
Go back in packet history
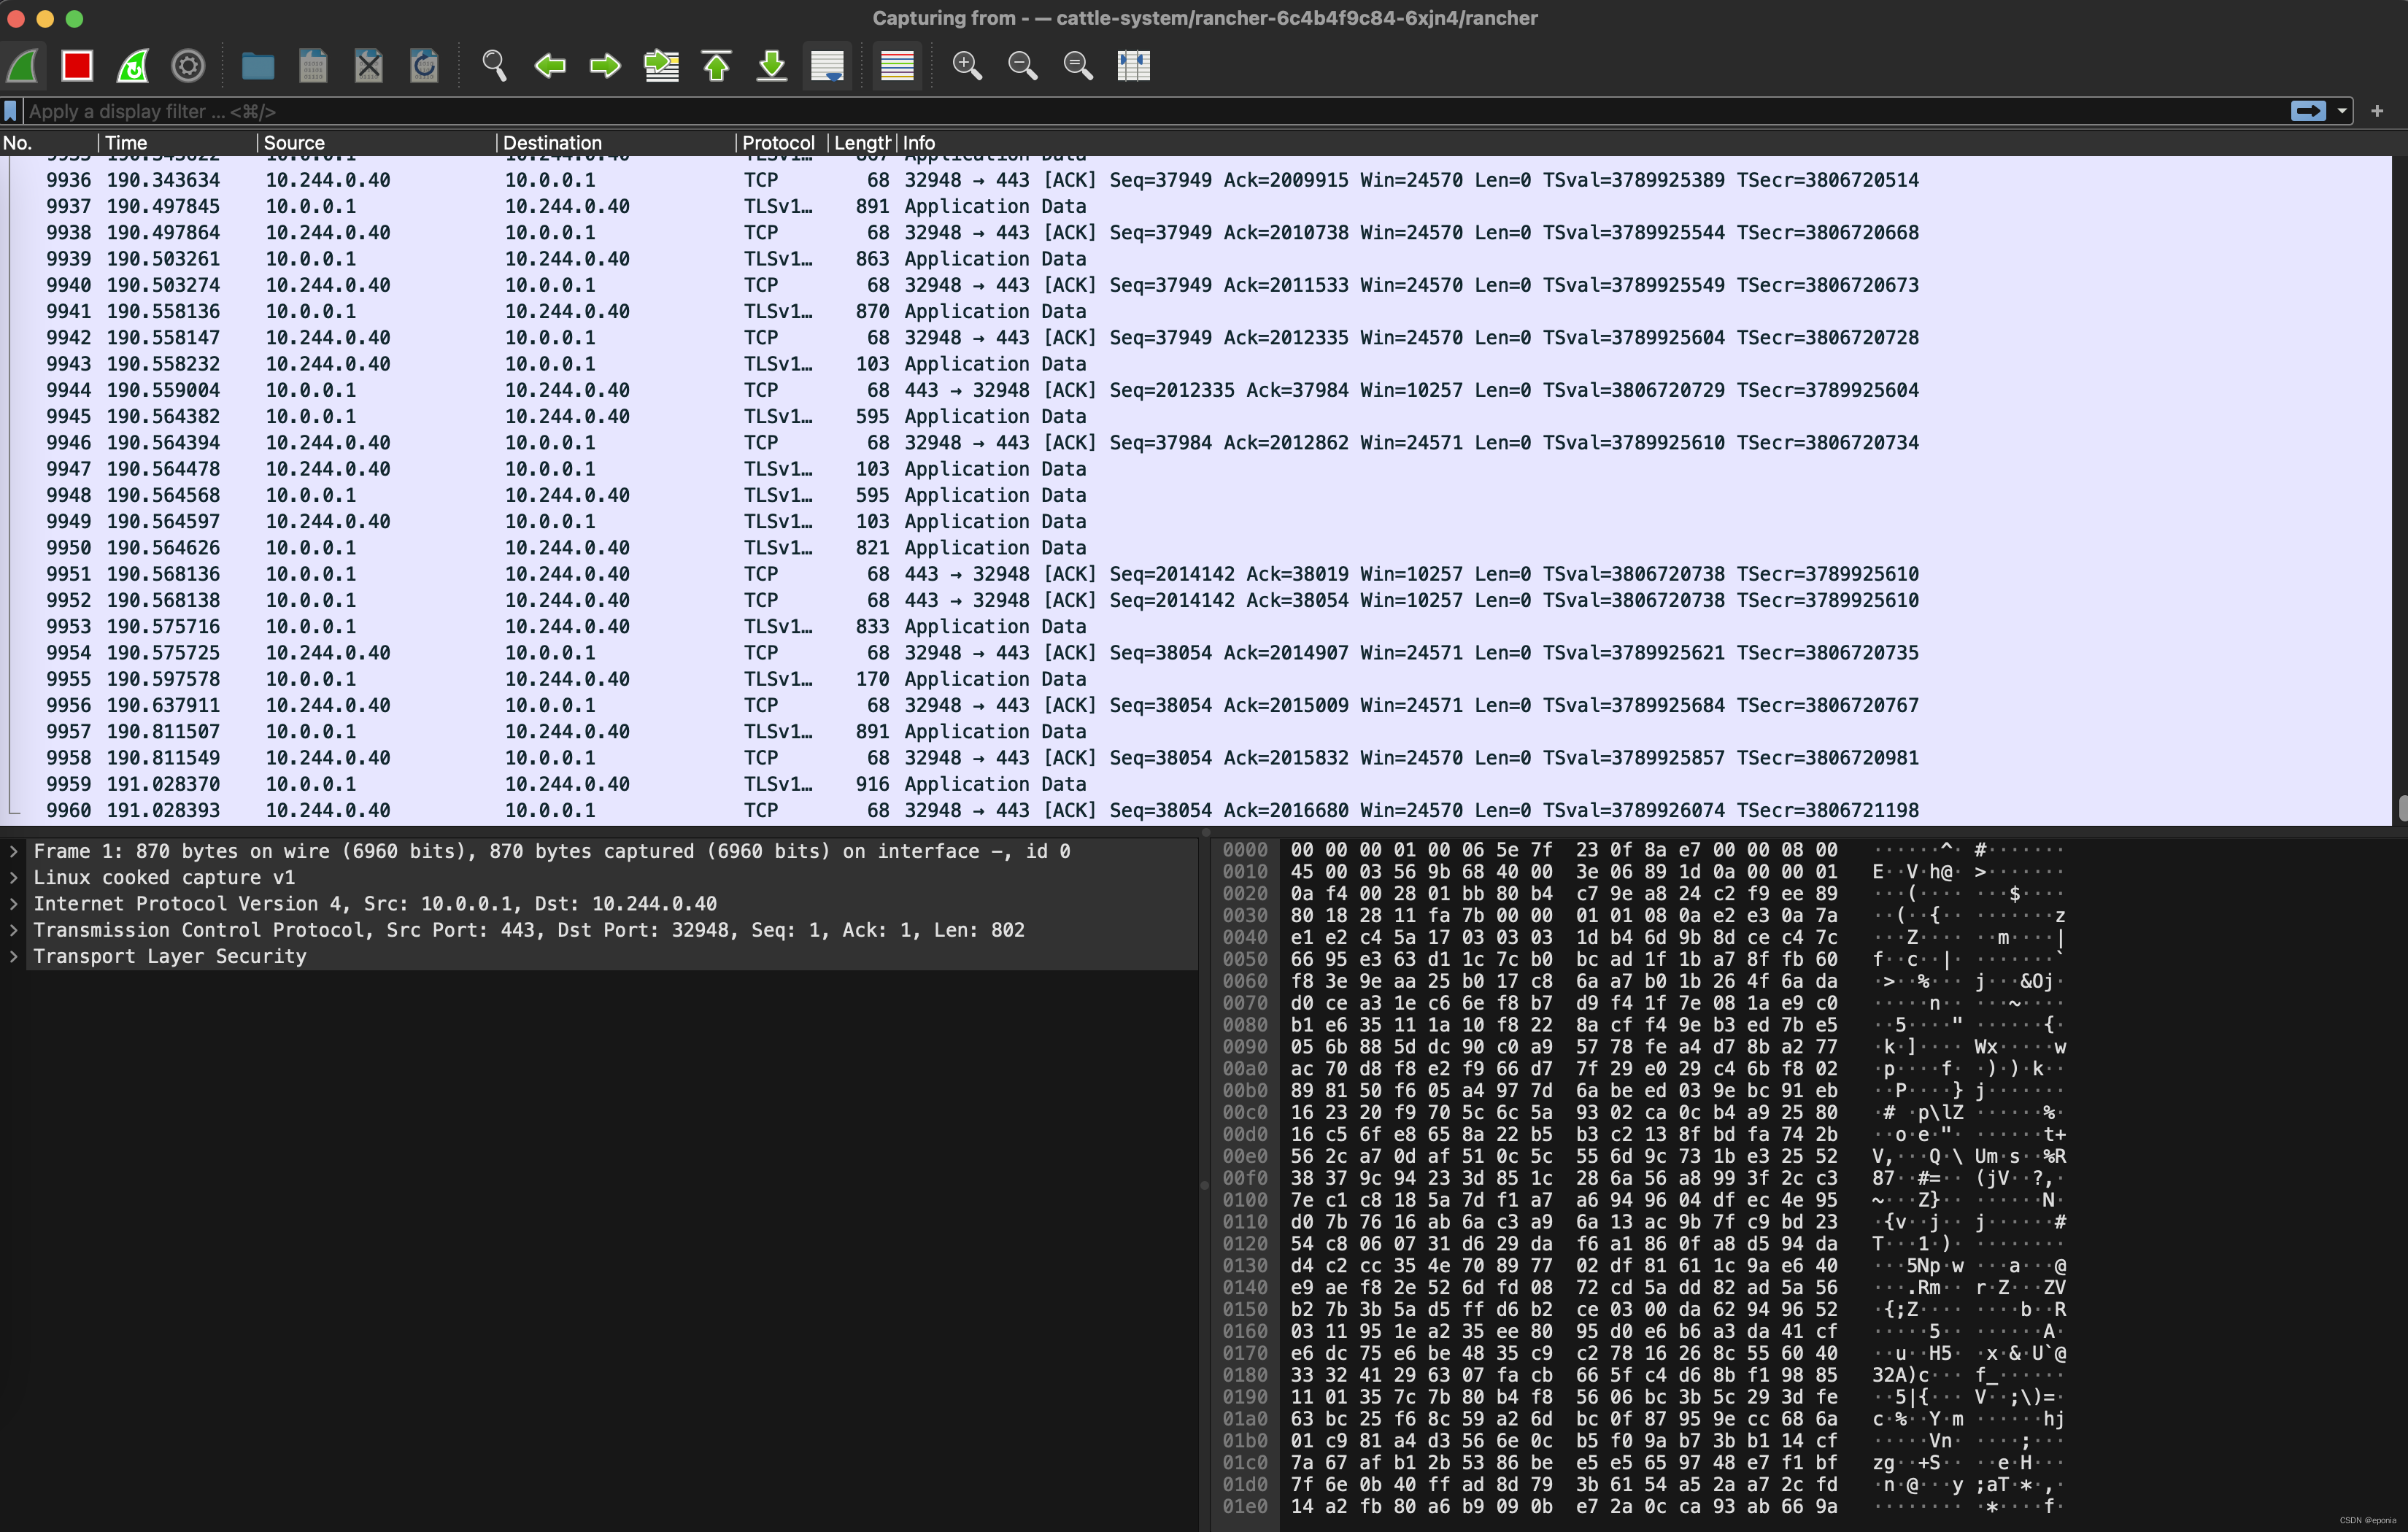point(550,66)
